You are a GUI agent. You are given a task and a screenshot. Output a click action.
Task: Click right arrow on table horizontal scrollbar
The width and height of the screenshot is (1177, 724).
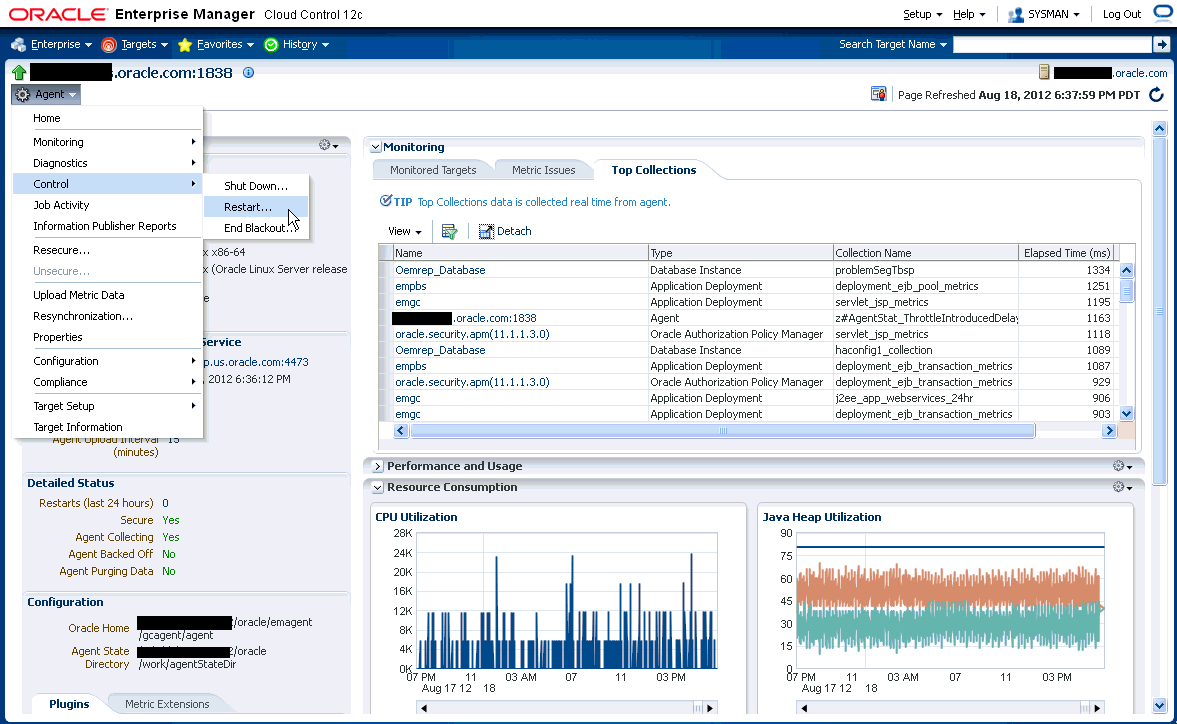tap(1109, 431)
